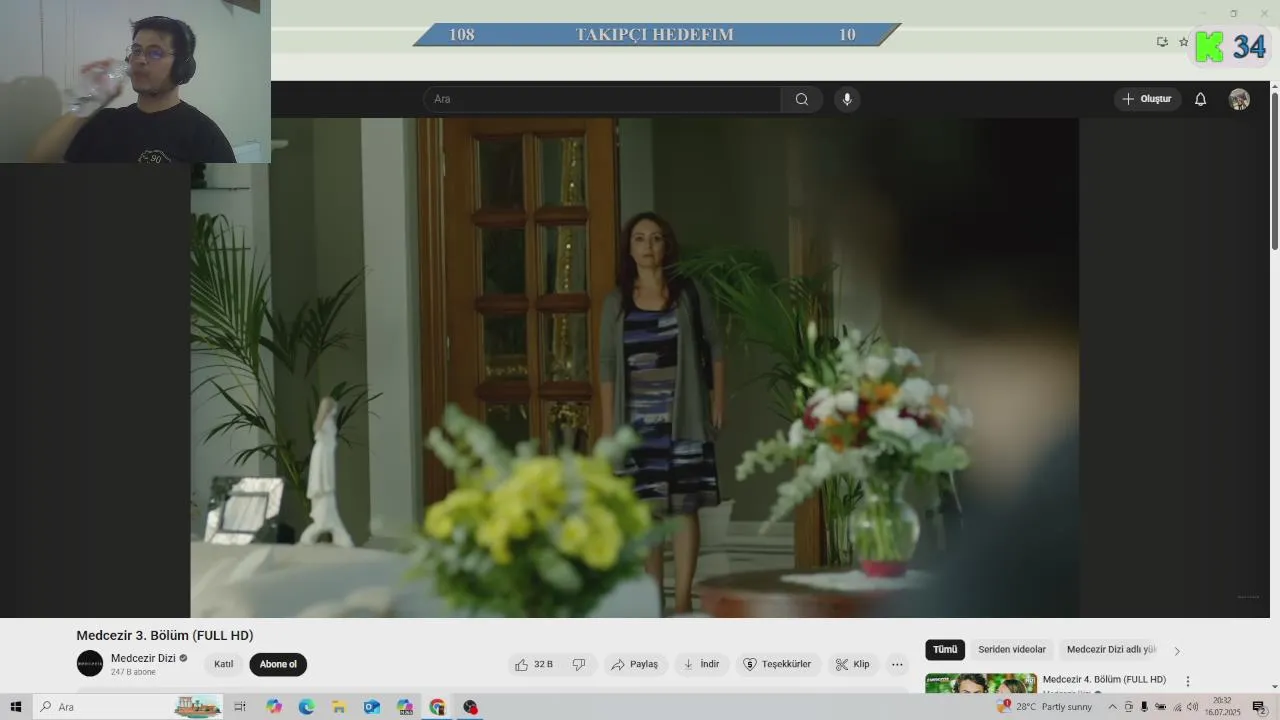Click the page vertical scrollbar thumb
1280x720 pixels.
(1274, 170)
